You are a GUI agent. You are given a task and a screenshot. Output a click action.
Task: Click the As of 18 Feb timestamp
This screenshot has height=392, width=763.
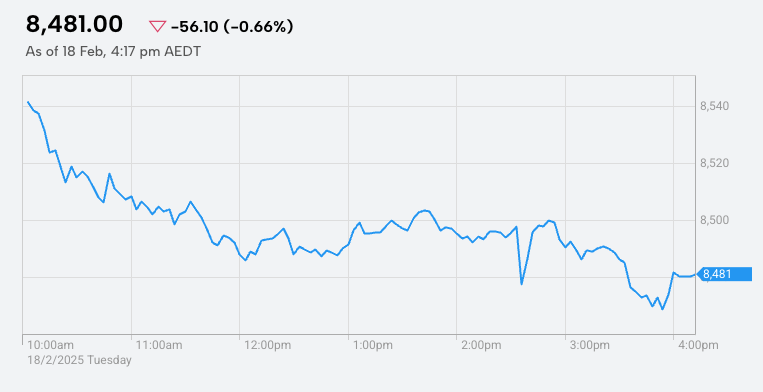(113, 52)
